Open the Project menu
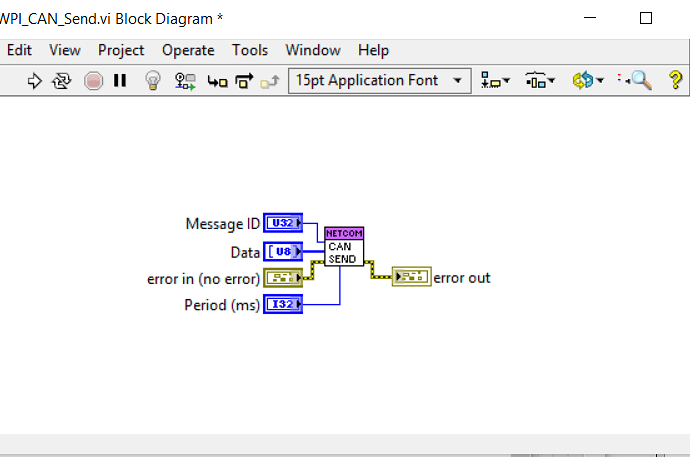 121,50
